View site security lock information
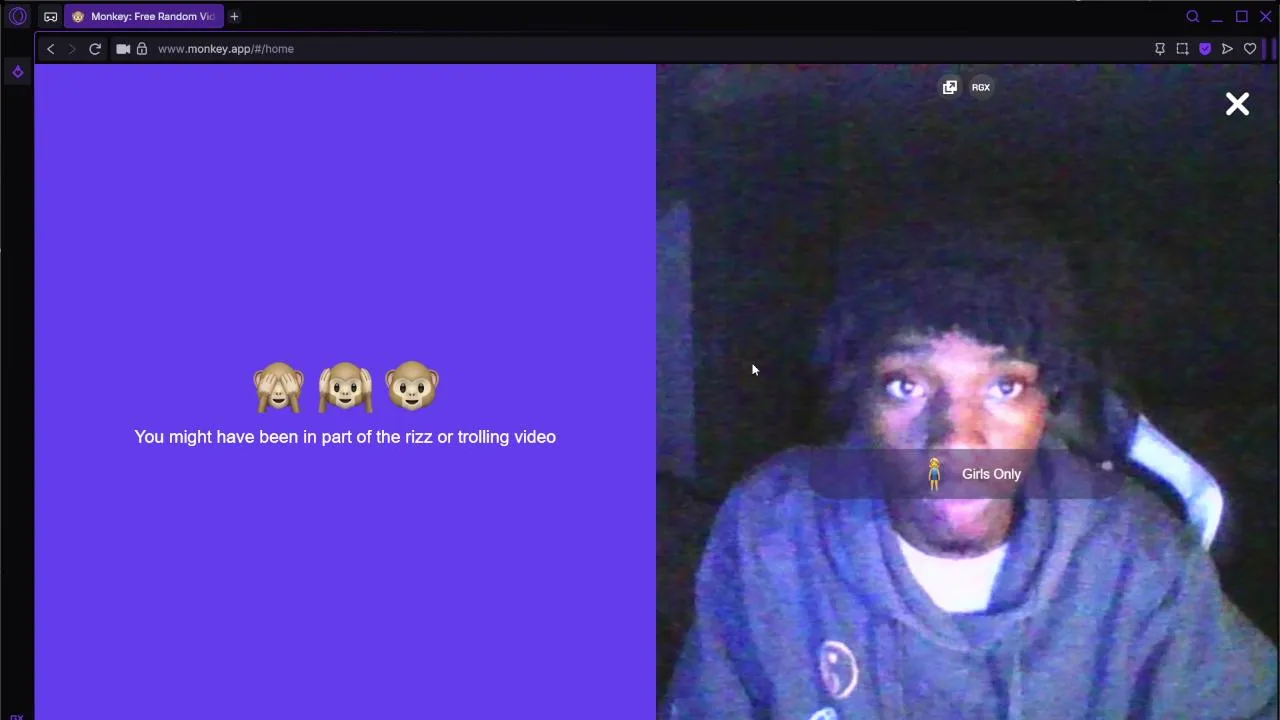The width and height of the screenshot is (1280, 720). coord(142,48)
